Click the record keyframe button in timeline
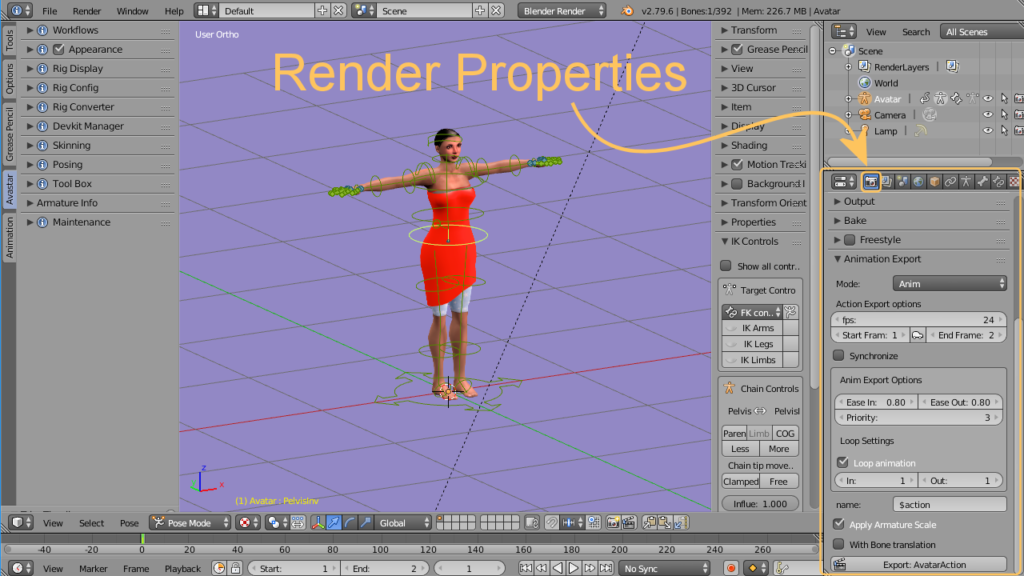Image resolution: width=1024 pixels, height=576 pixels. coord(731,568)
